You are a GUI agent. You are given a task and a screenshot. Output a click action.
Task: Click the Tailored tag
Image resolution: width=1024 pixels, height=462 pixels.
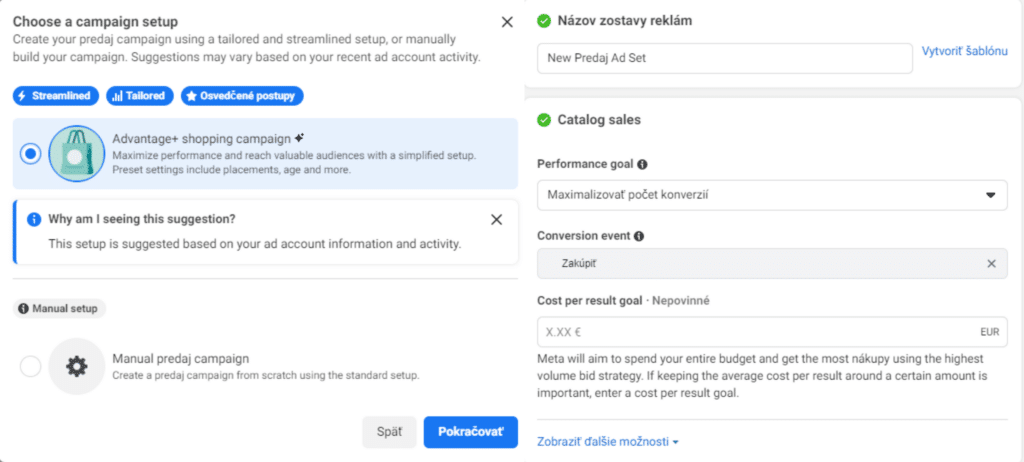(x=140, y=96)
